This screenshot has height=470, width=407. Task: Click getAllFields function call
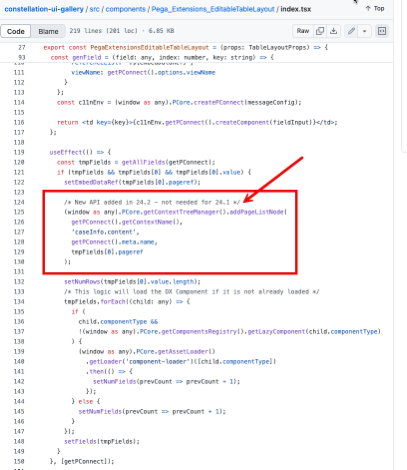point(143,162)
